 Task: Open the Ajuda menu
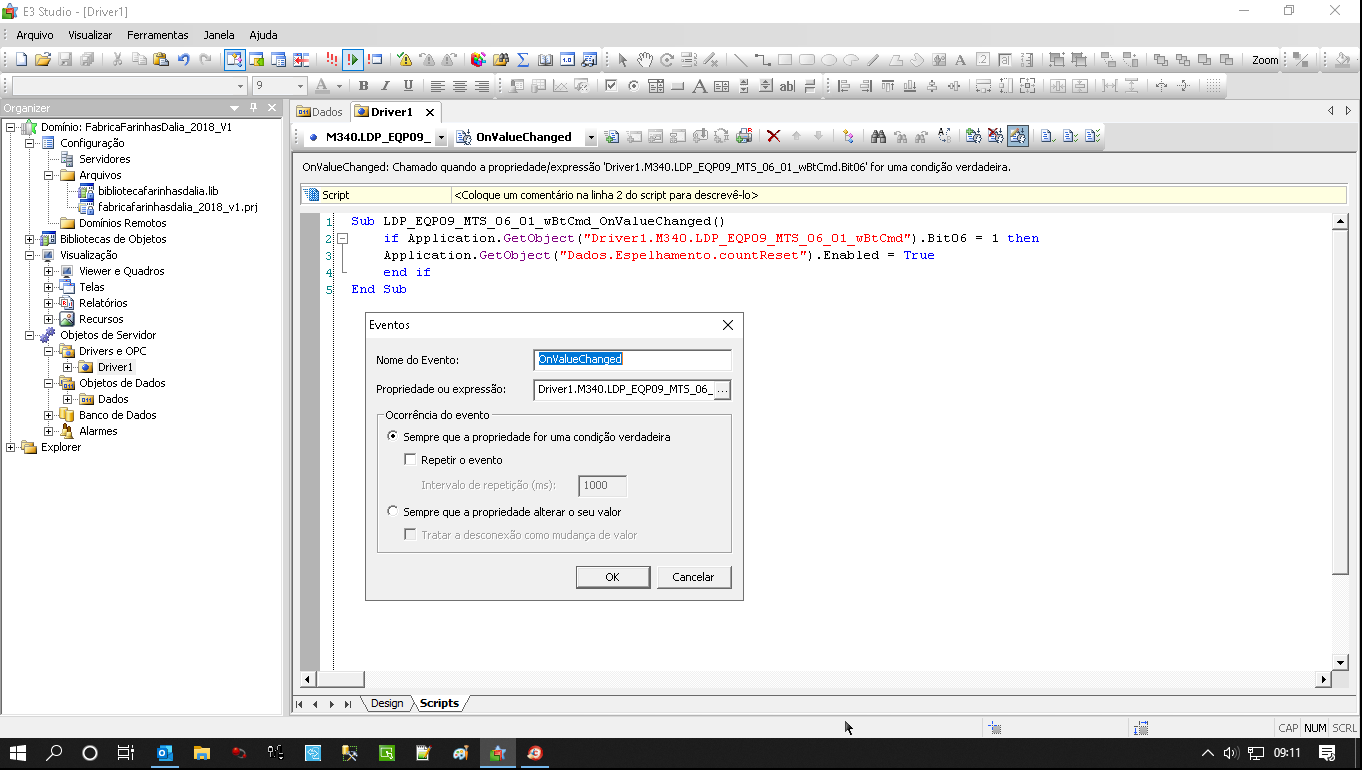pos(263,35)
